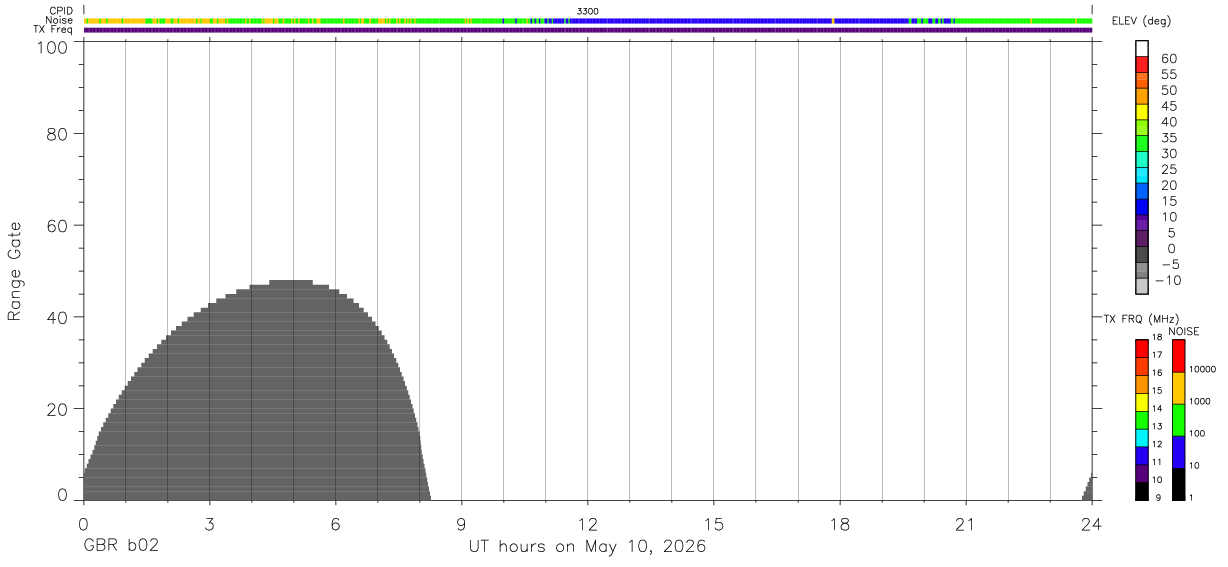Click '80' on the Range Gate axis

pos(56,133)
